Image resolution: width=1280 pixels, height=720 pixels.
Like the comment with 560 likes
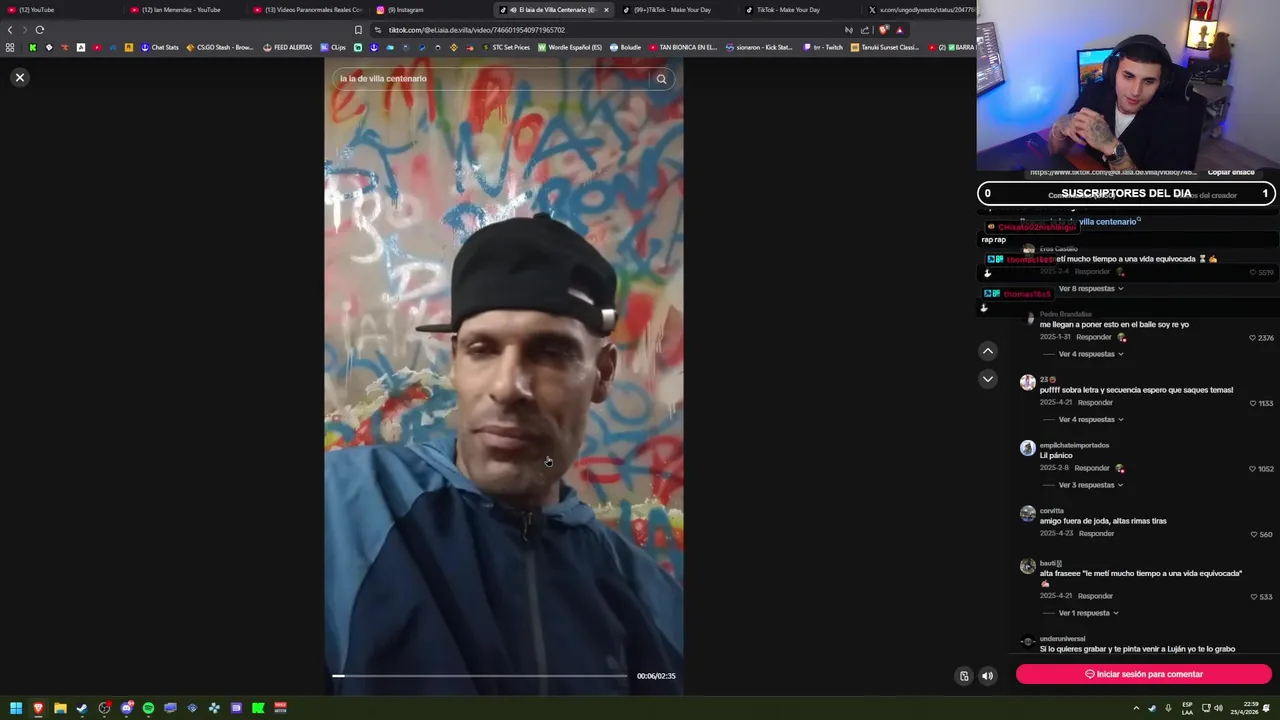(1253, 534)
